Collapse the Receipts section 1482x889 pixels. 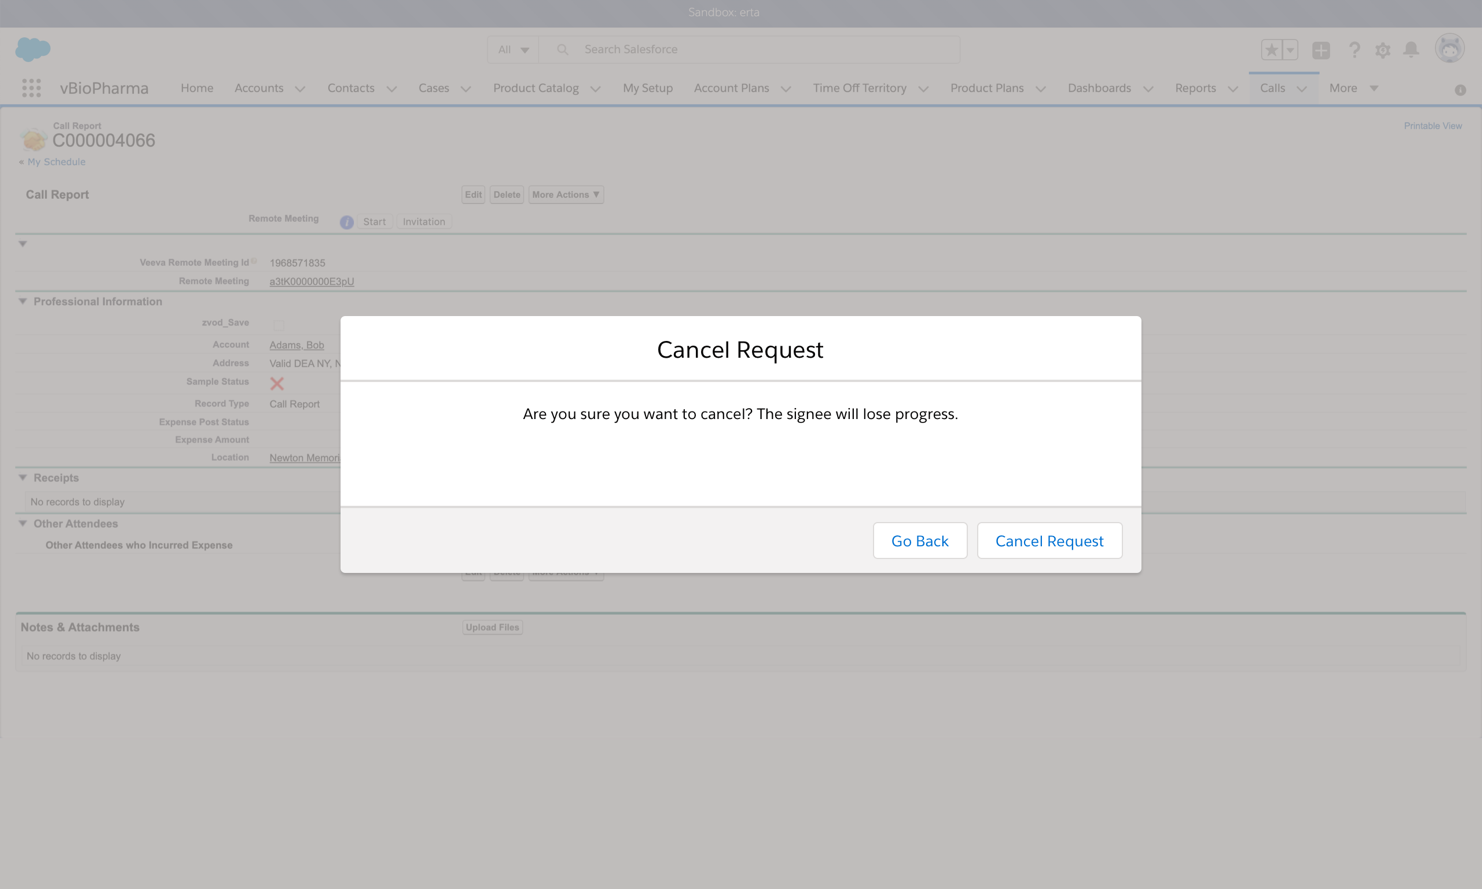[x=23, y=478]
